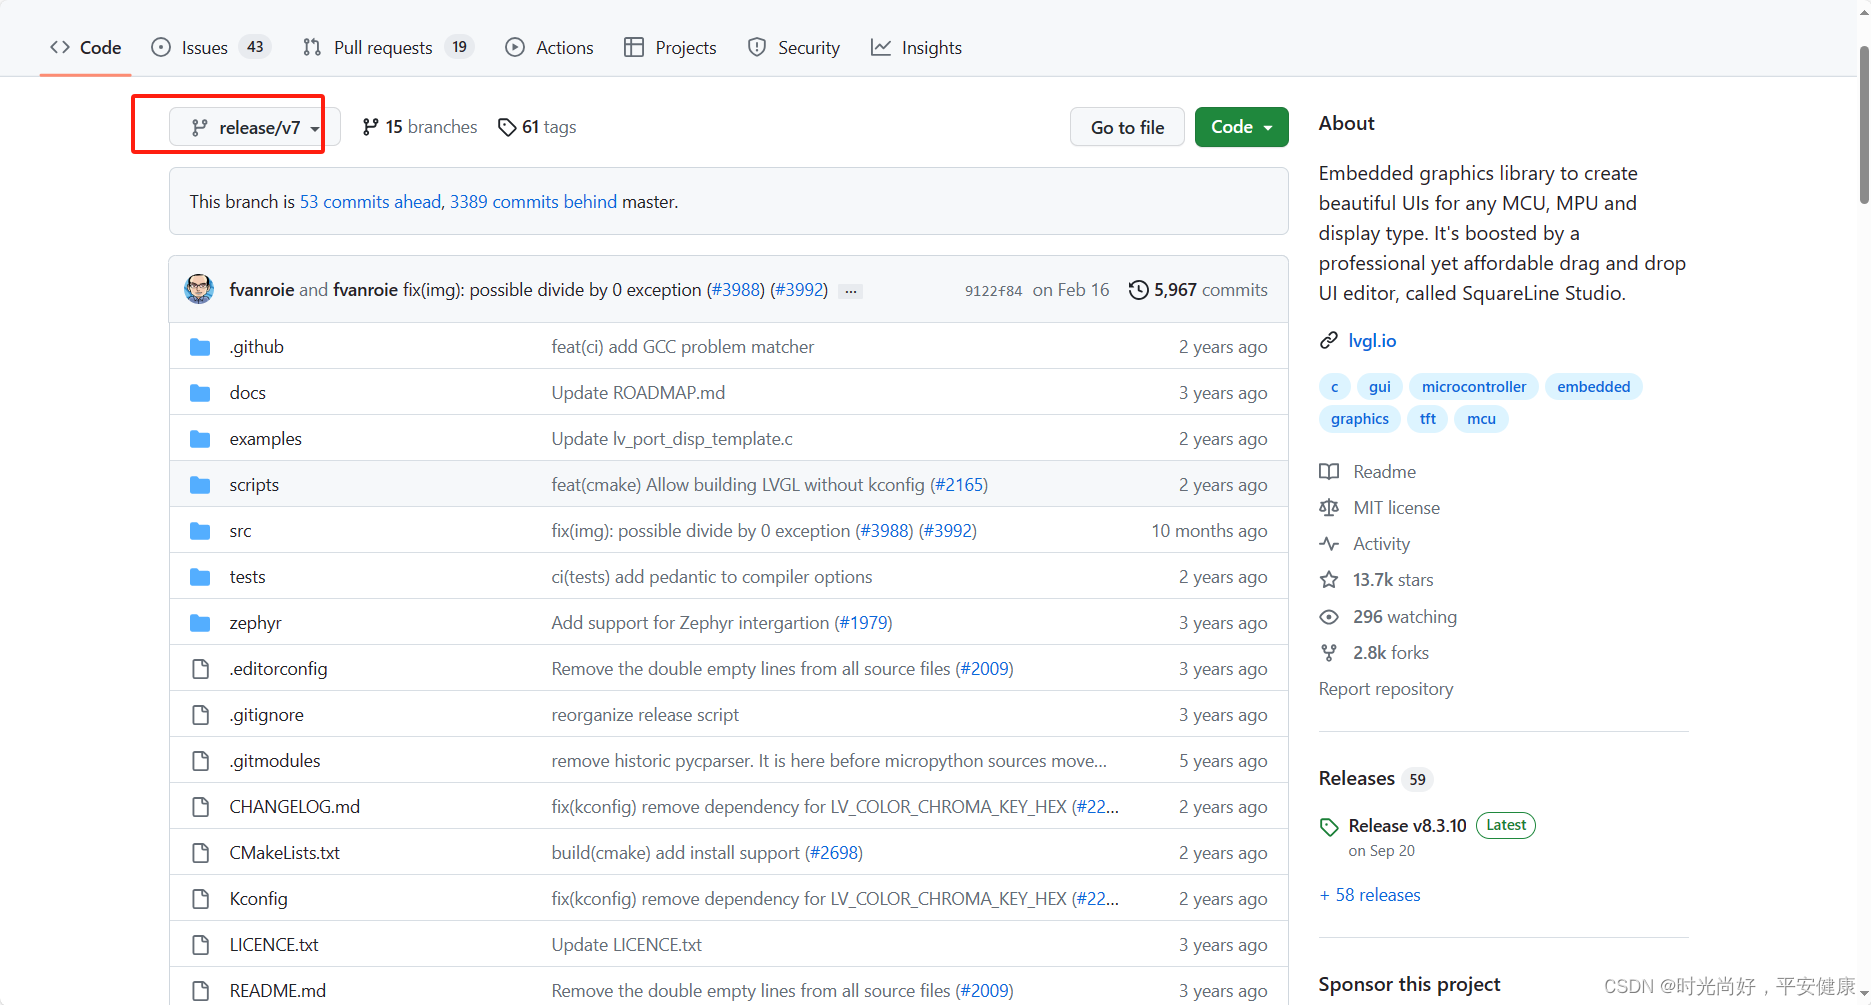This screenshot has height=1005, width=1871.
Task: Open README.md file name
Action: (x=278, y=991)
